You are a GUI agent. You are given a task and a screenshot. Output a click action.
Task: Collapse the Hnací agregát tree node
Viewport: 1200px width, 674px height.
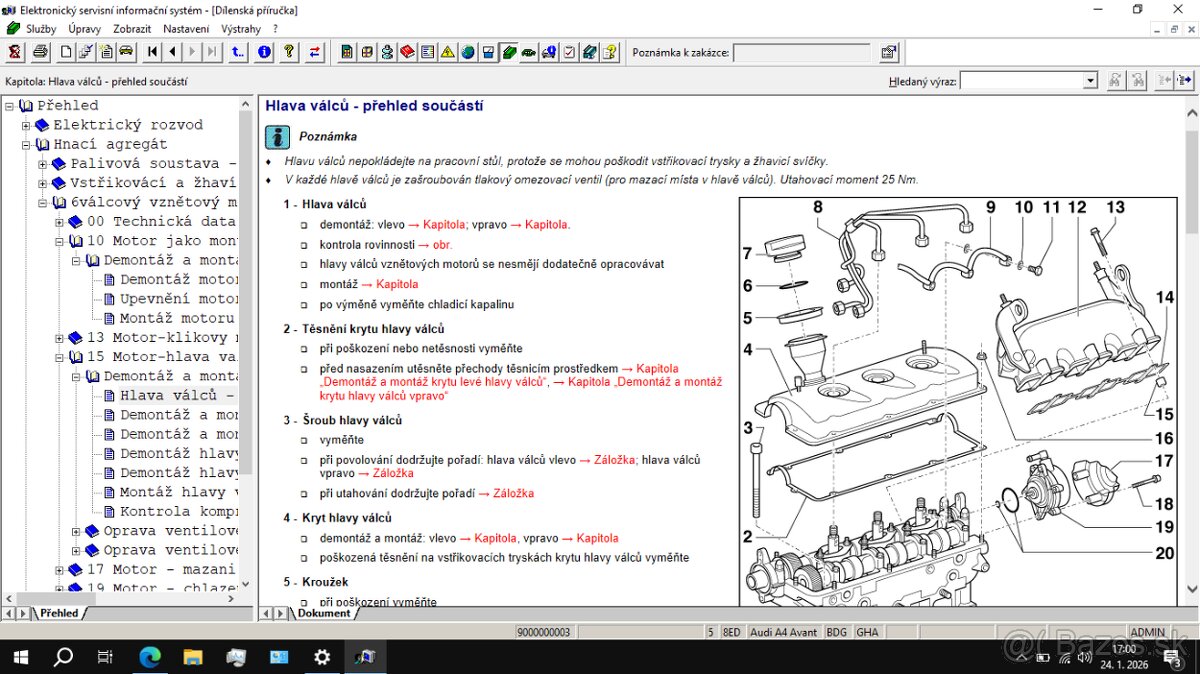pos(27,145)
